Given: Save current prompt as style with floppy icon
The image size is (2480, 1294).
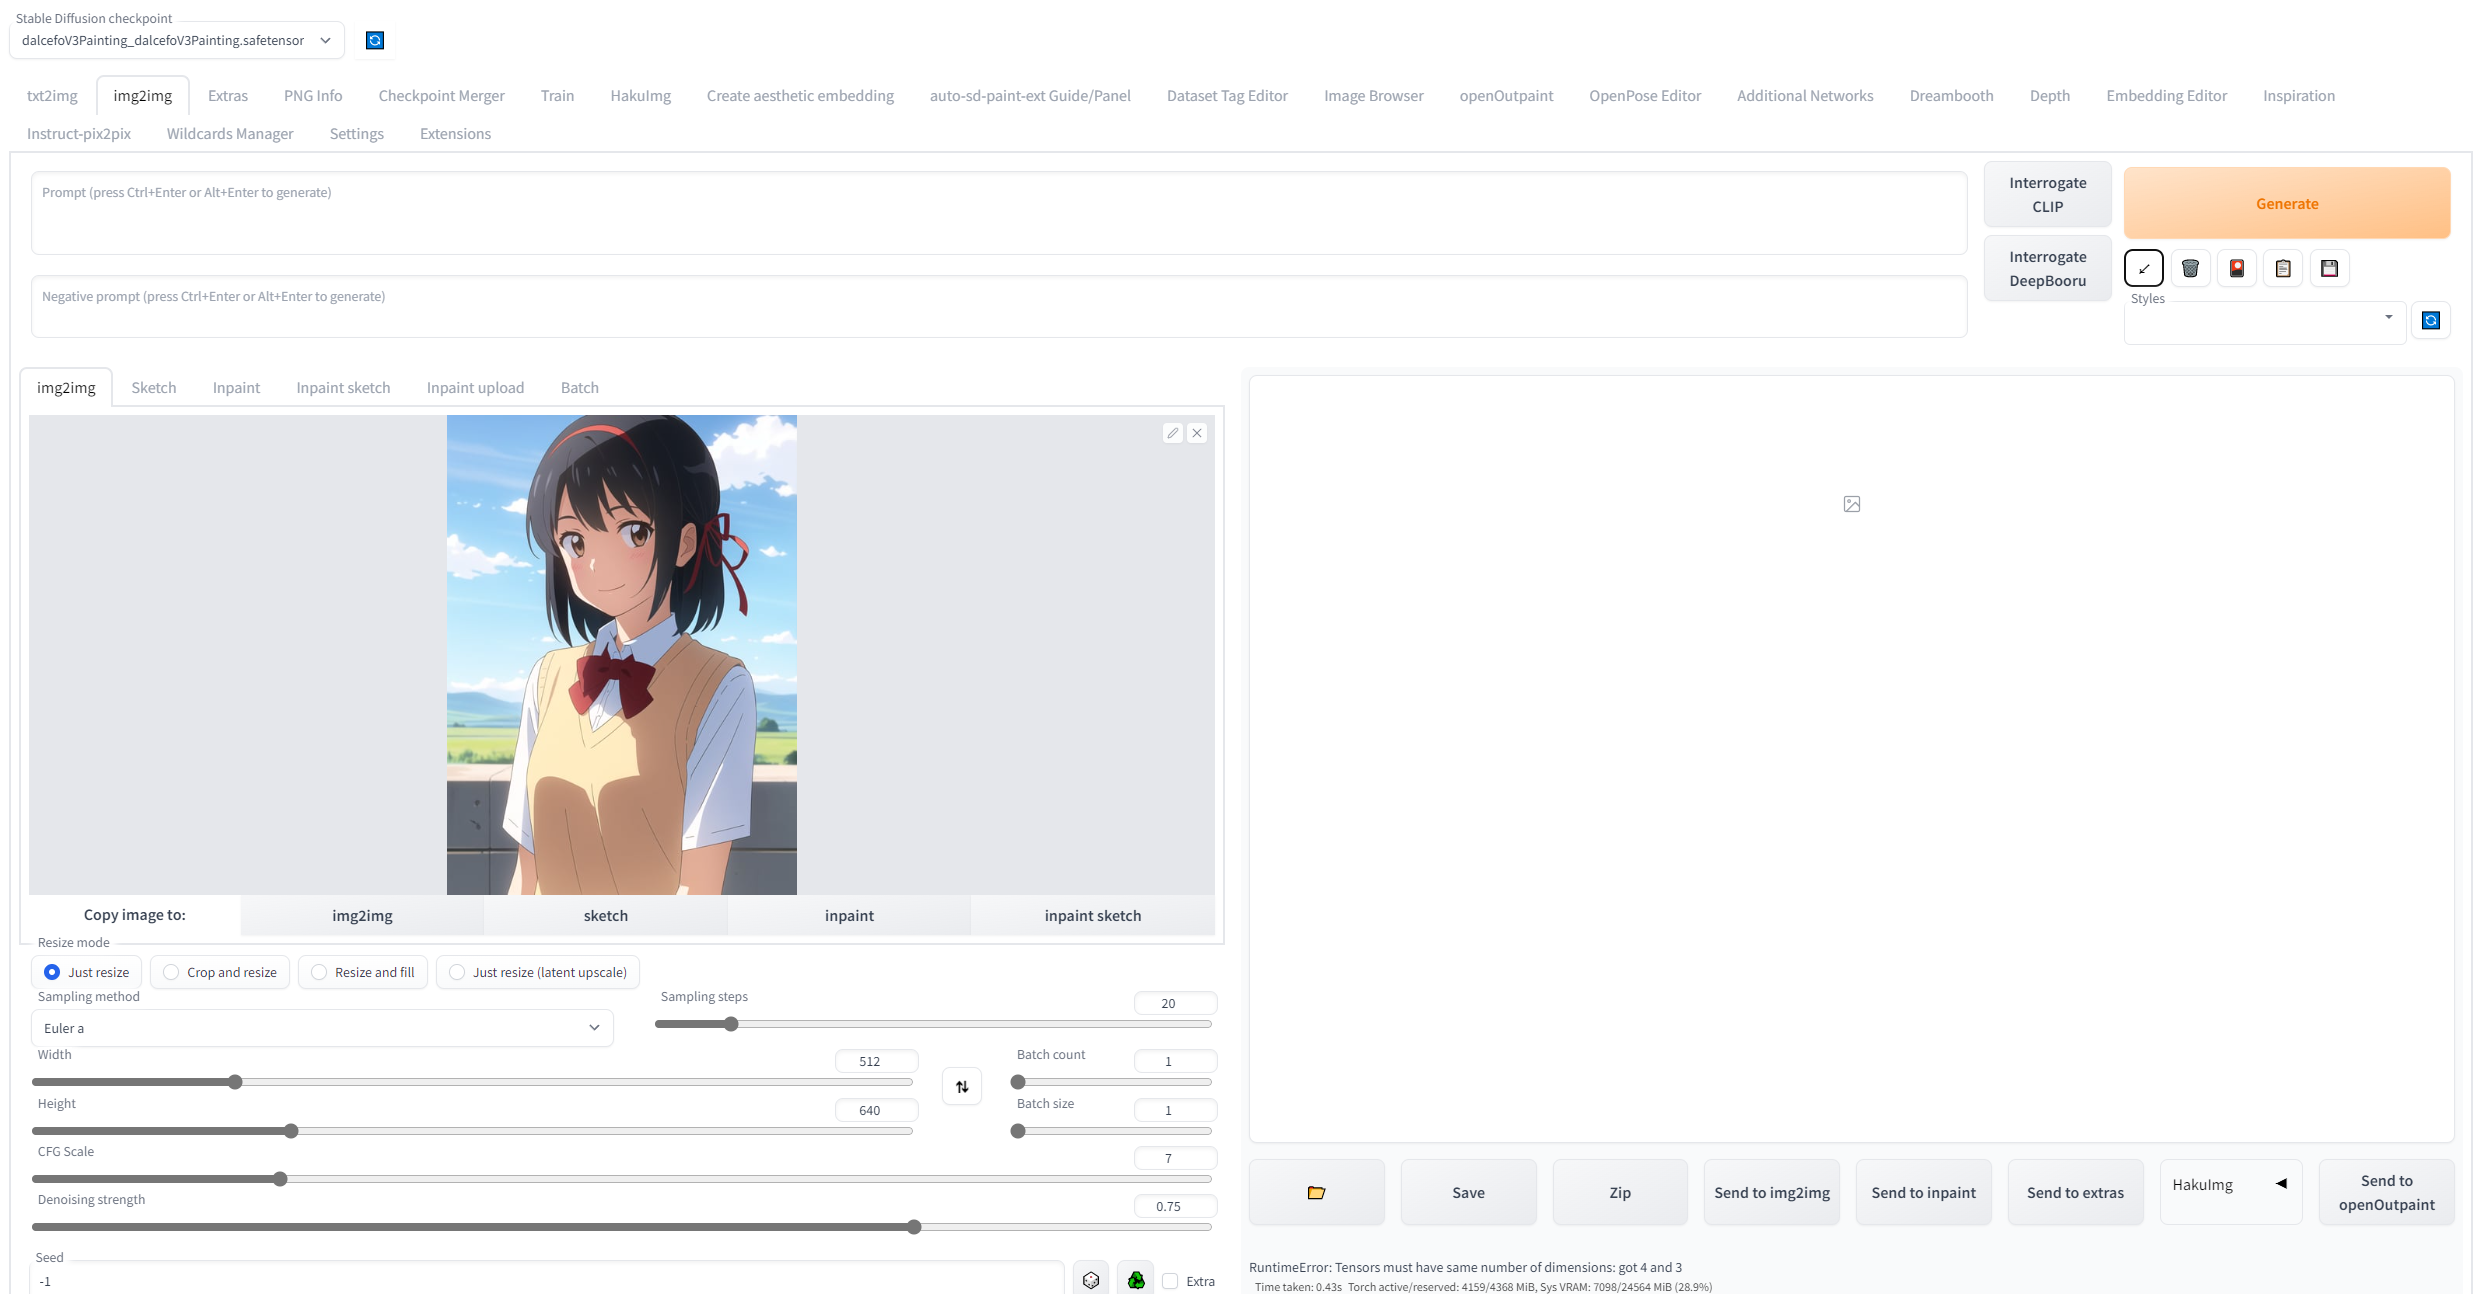Looking at the screenshot, I should [x=2330, y=267].
